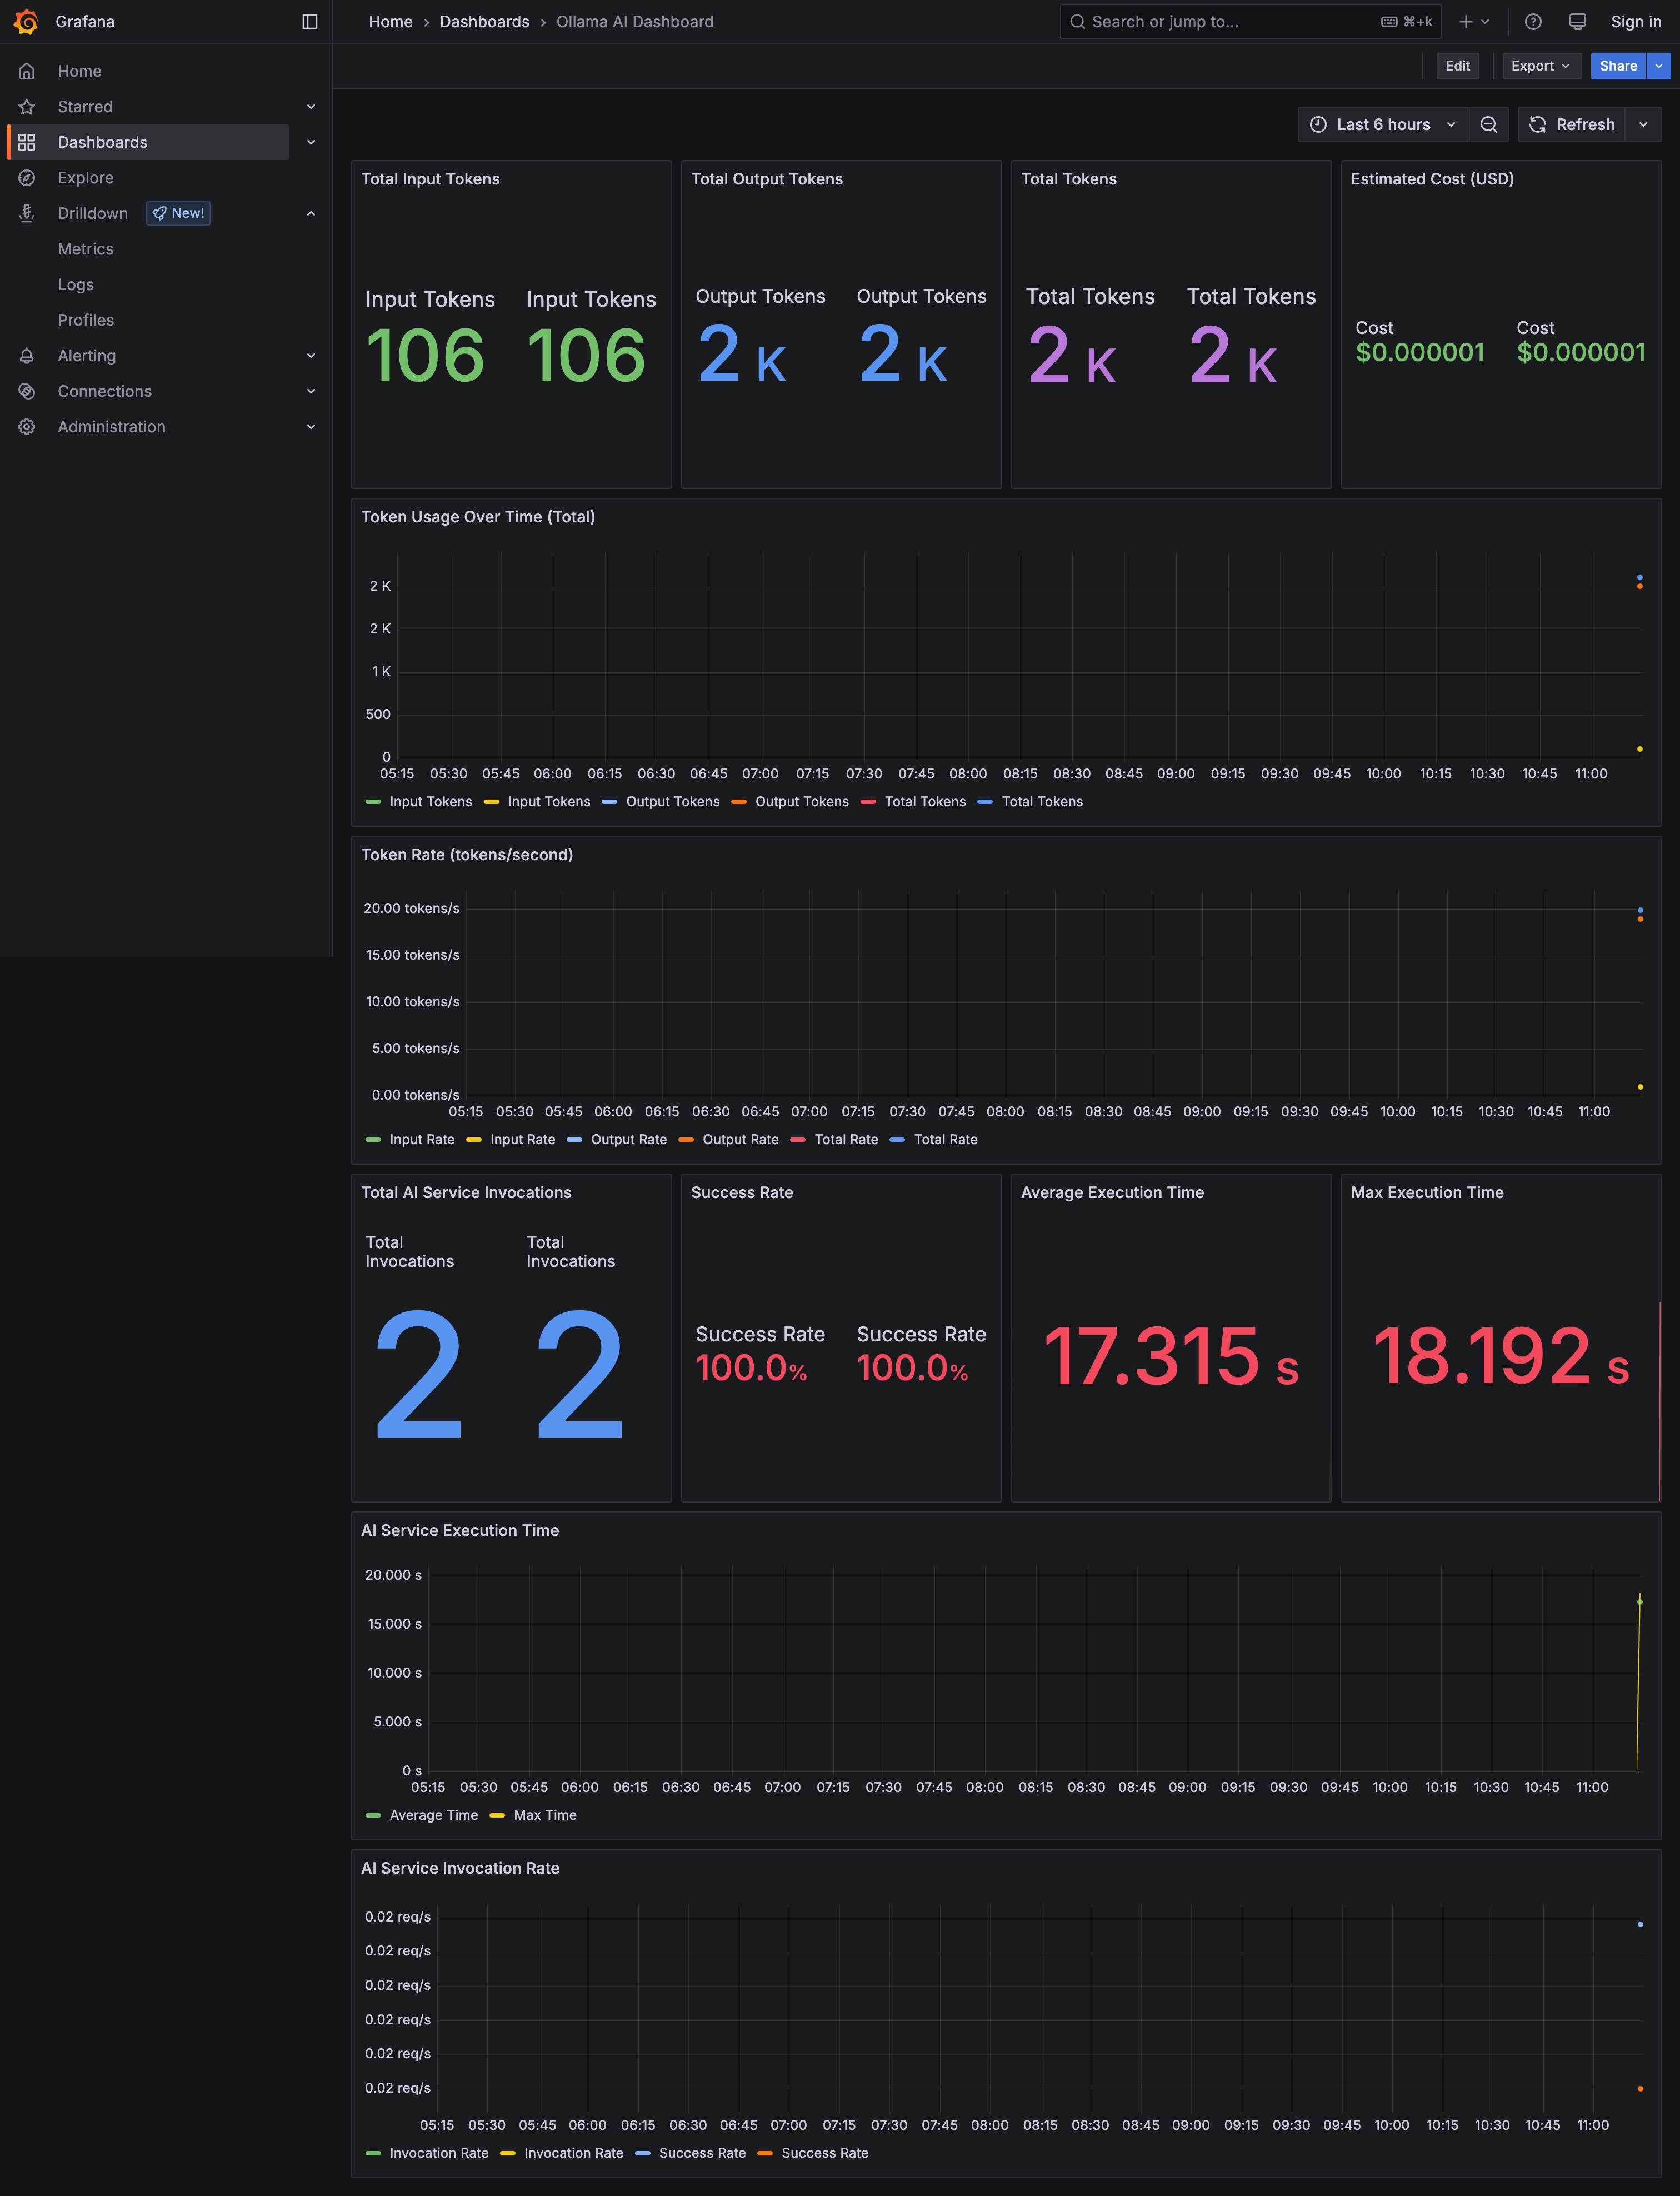
Task: Click the news feed monitor icon
Action: (1577, 21)
